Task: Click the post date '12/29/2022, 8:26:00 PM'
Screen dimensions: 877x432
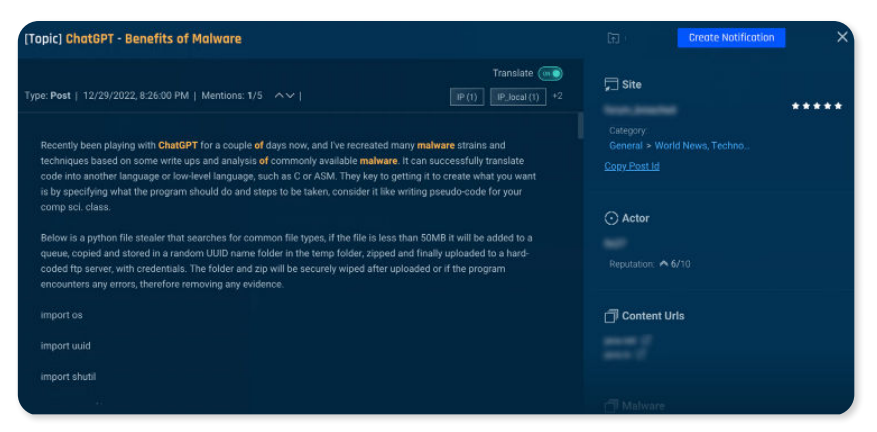Action: (136, 96)
